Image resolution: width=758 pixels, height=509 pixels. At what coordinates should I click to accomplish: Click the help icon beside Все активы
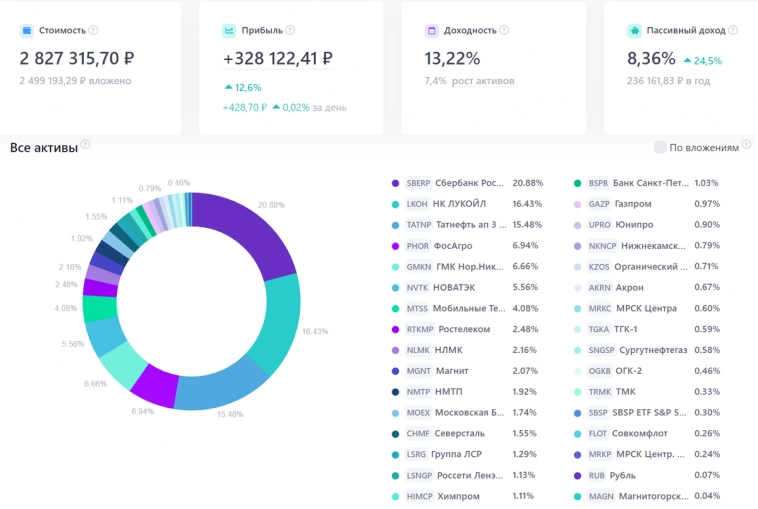coord(86,145)
